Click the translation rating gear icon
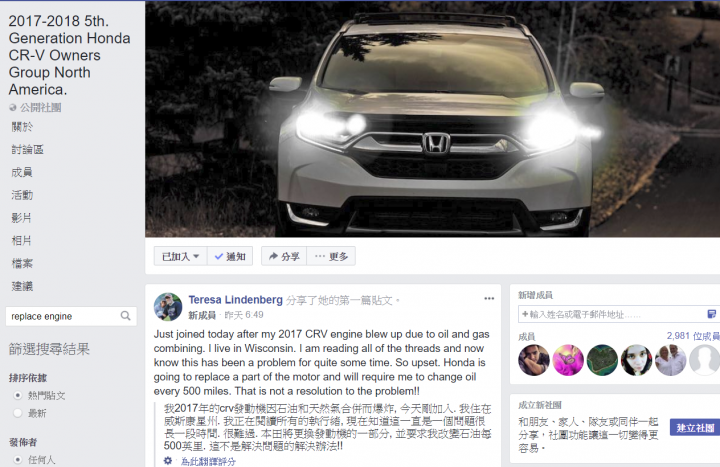 tap(168, 461)
